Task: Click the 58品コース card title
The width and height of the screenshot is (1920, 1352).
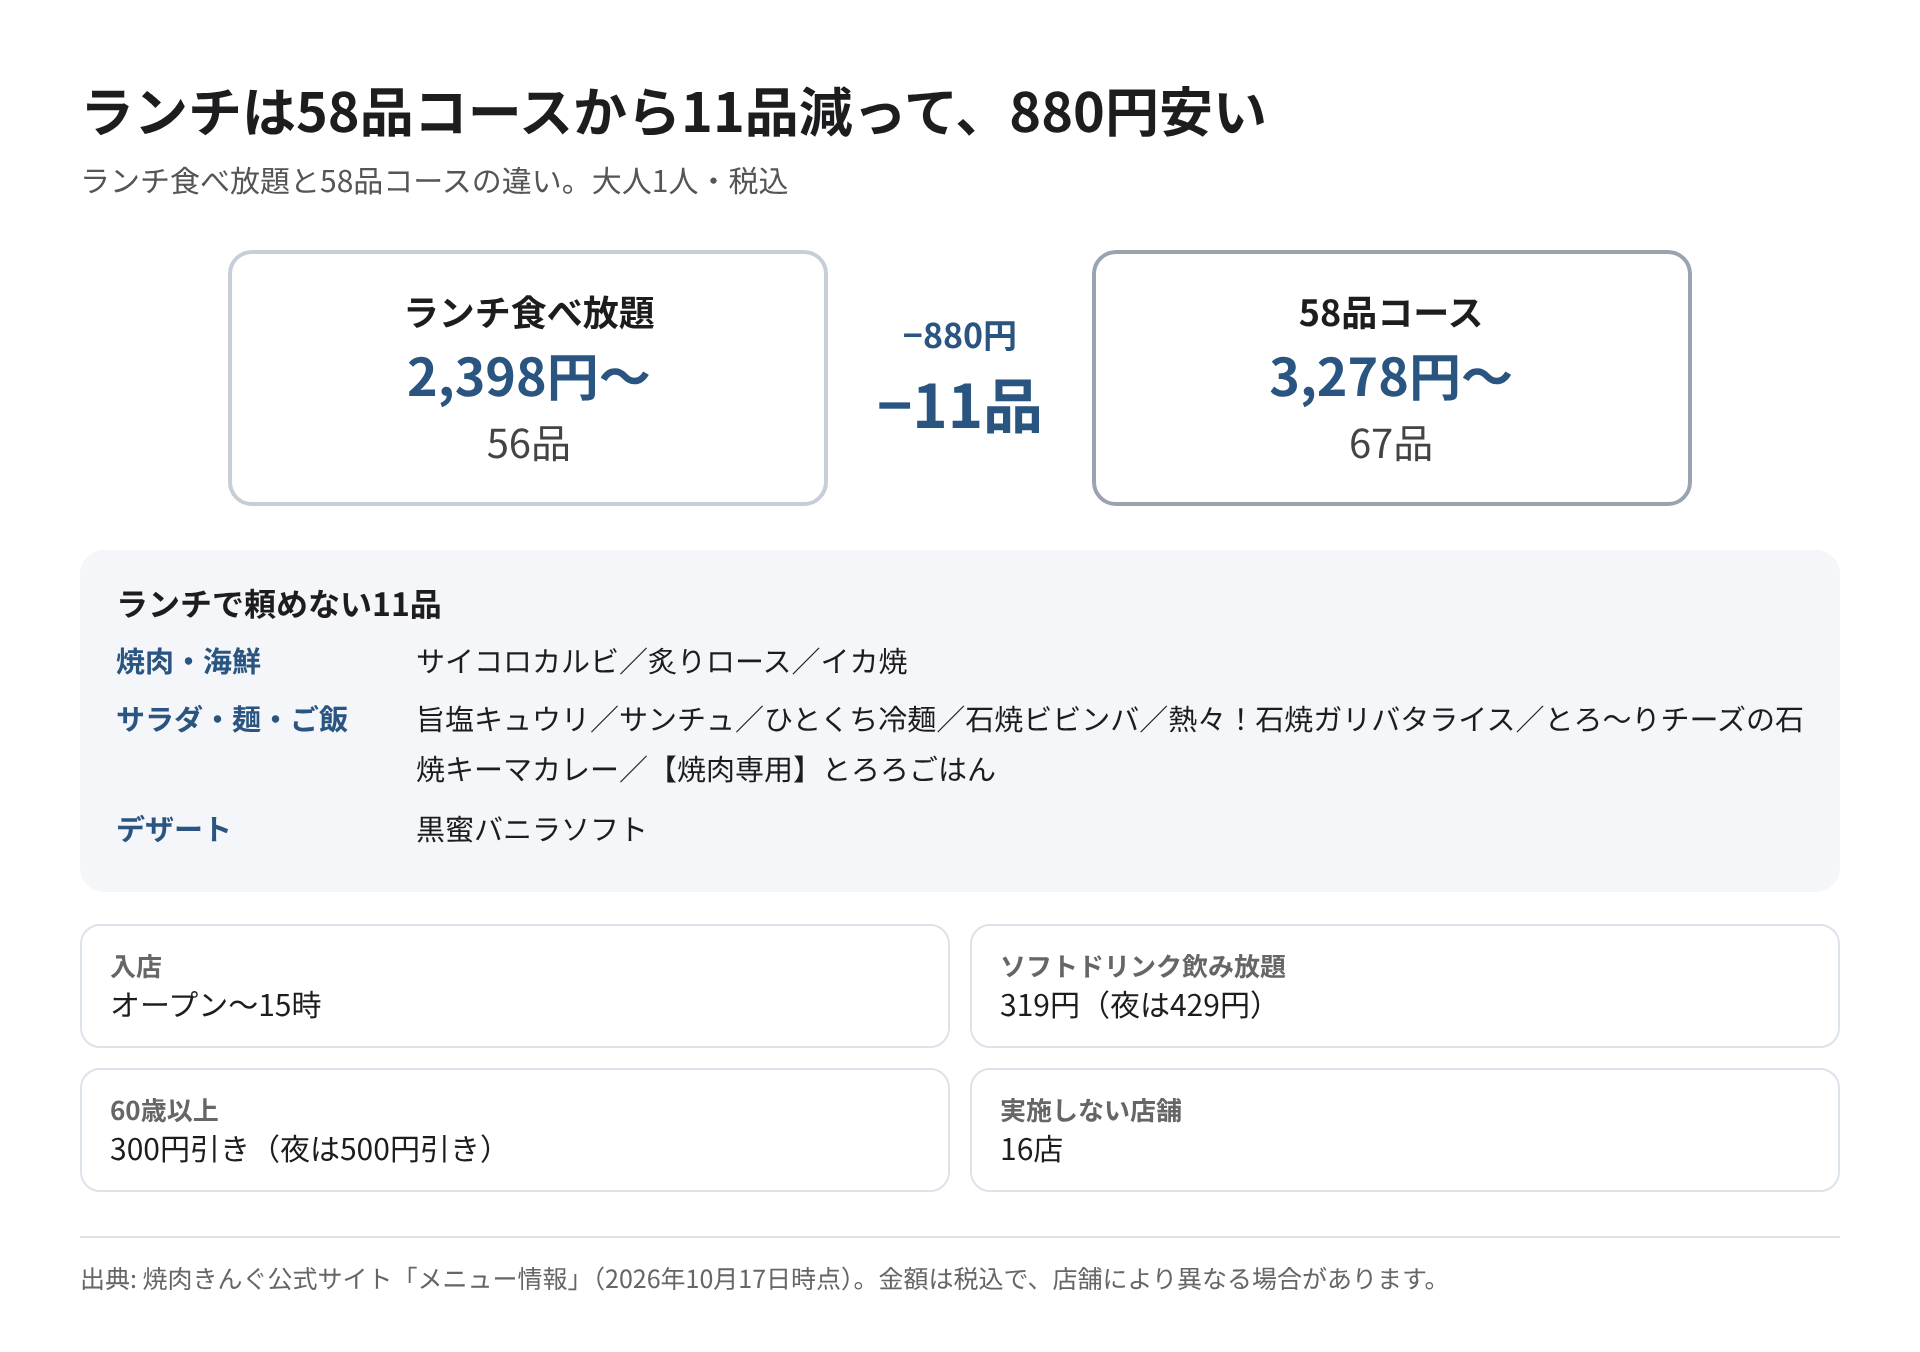Action: tap(1391, 313)
